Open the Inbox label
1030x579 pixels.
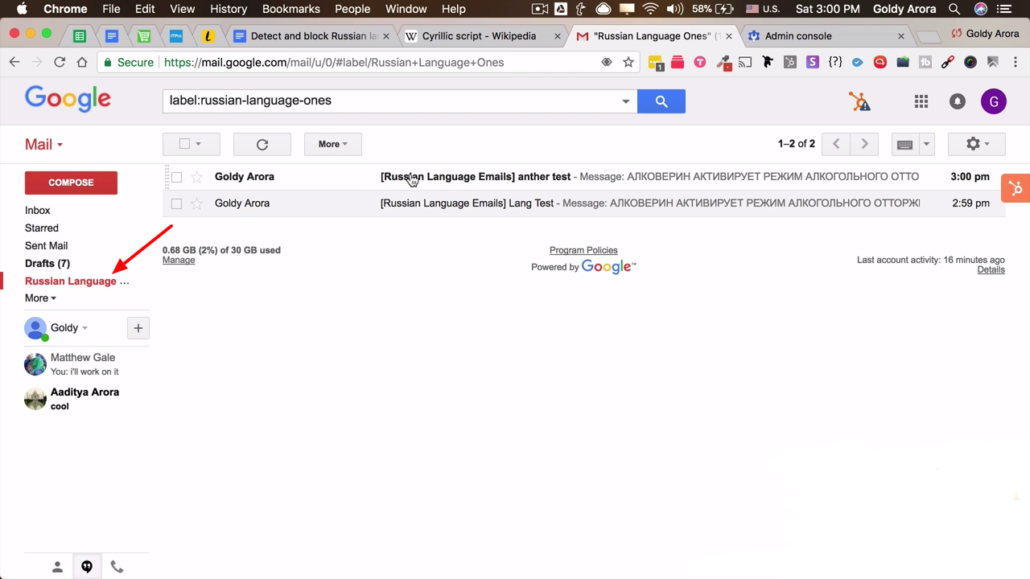pos(37,210)
